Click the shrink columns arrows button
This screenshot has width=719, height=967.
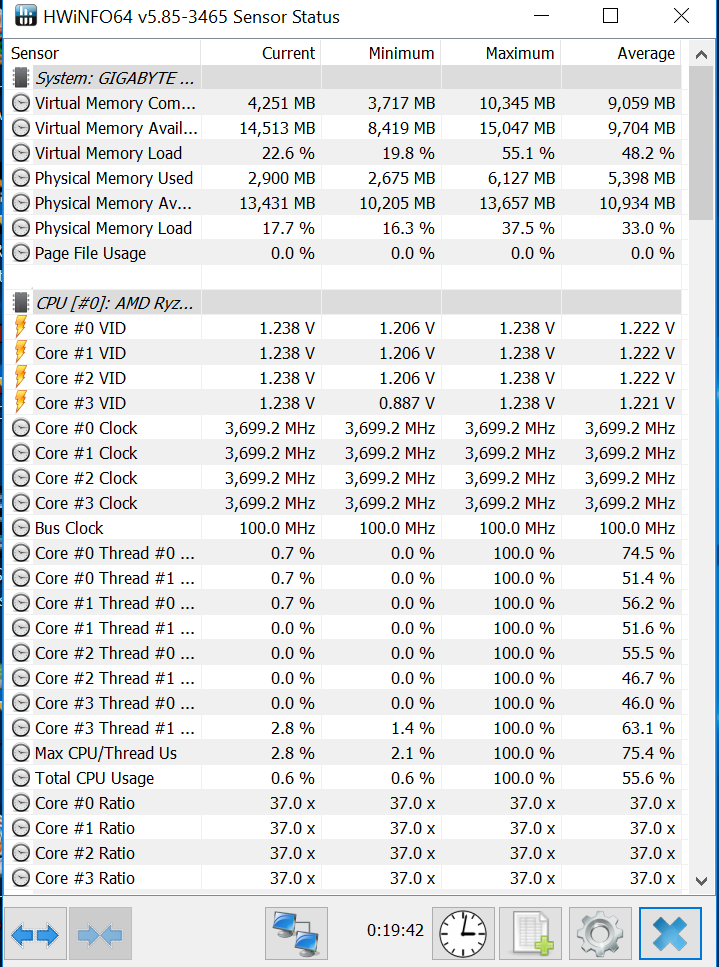(x=100, y=935)
